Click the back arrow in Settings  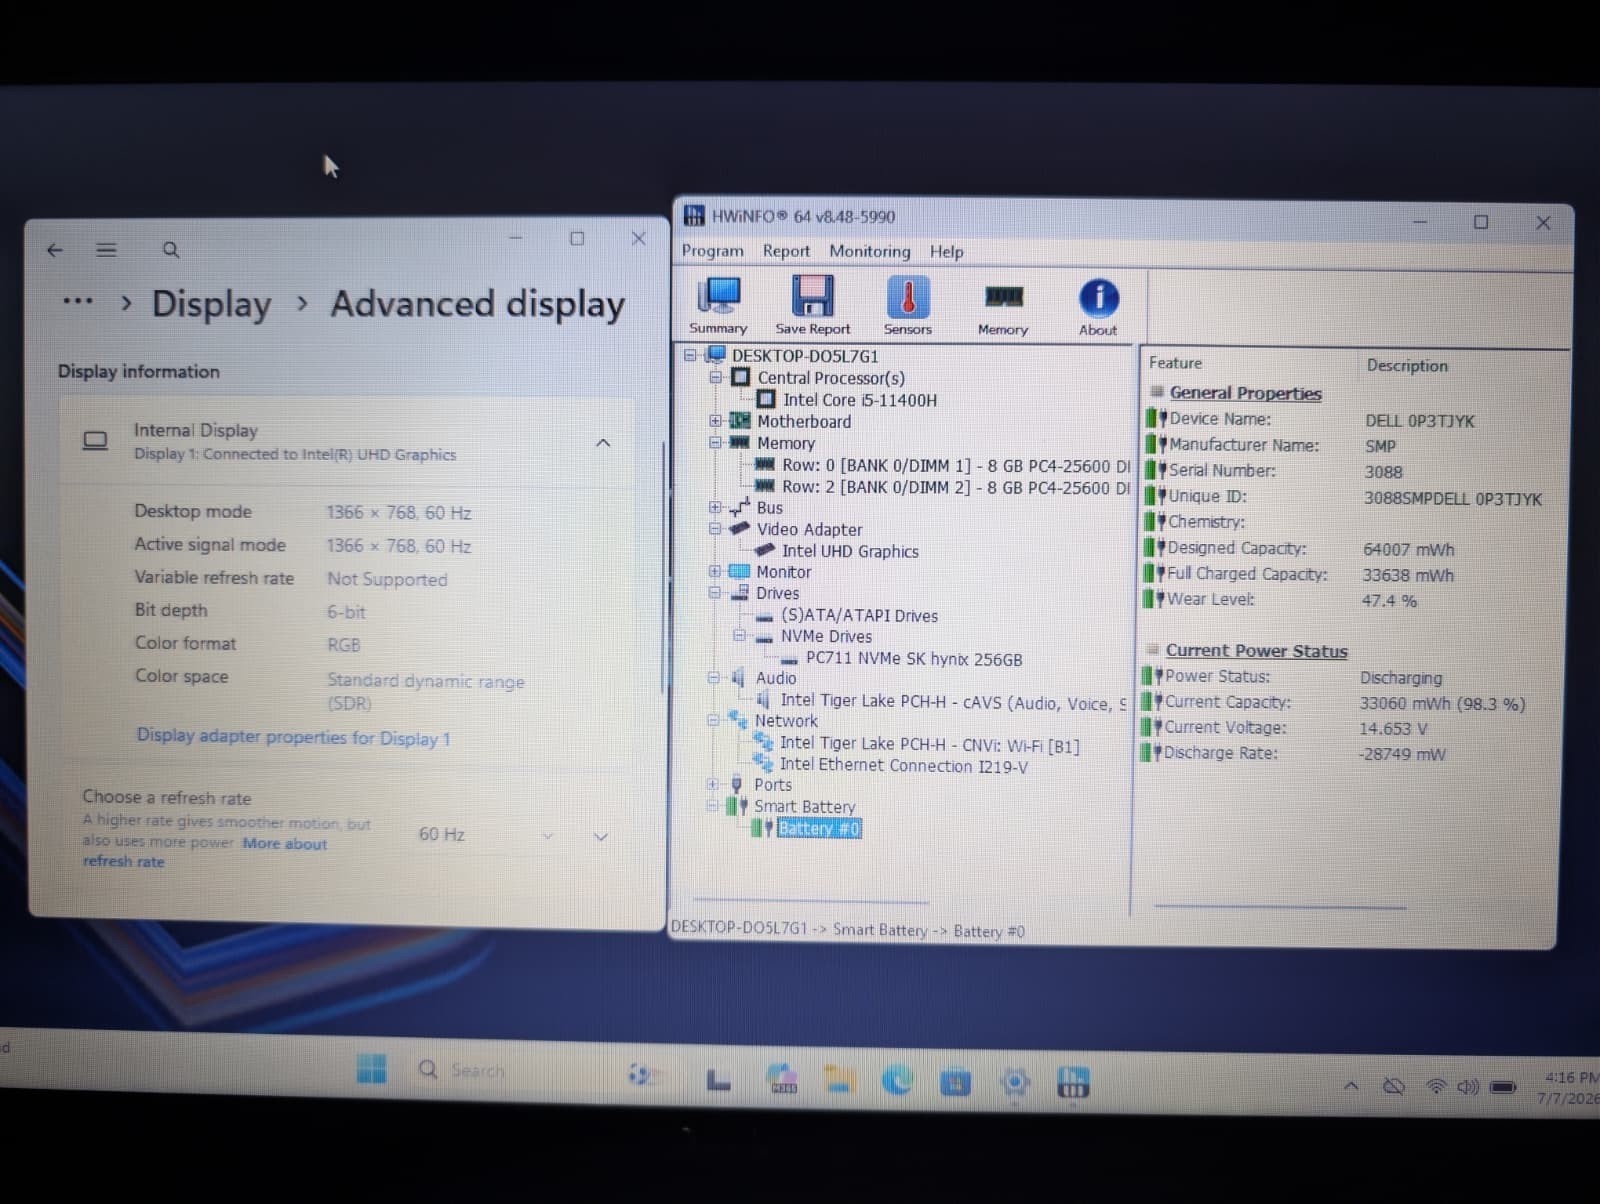pos(55,250)
